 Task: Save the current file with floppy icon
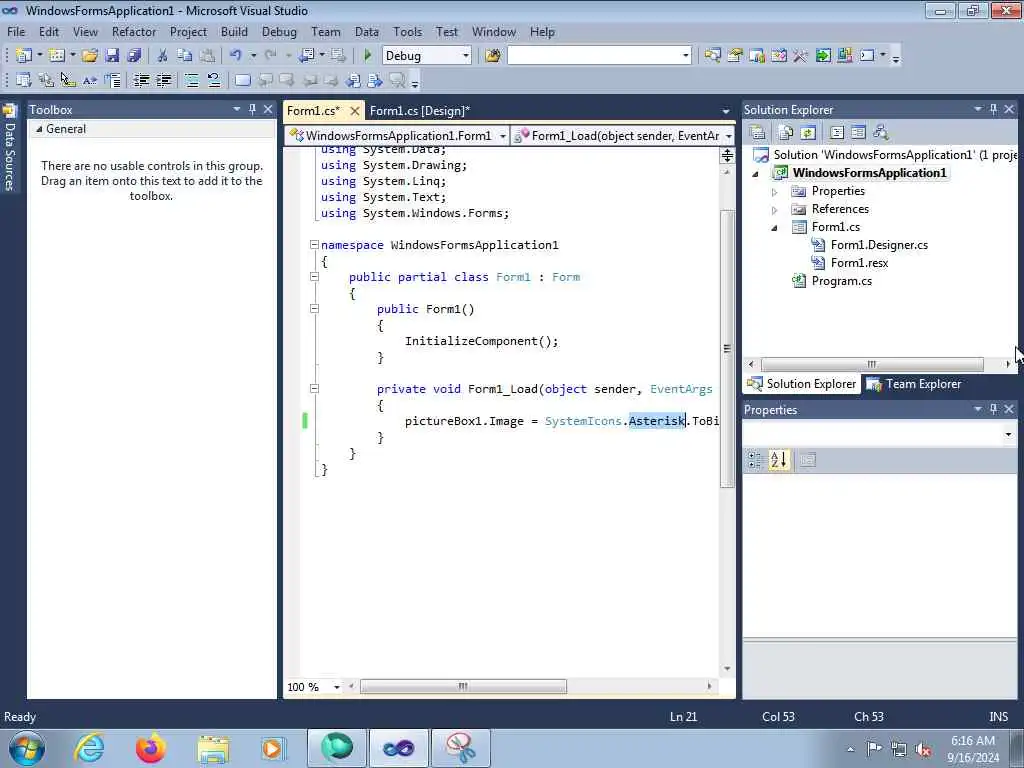coord(112,56)
